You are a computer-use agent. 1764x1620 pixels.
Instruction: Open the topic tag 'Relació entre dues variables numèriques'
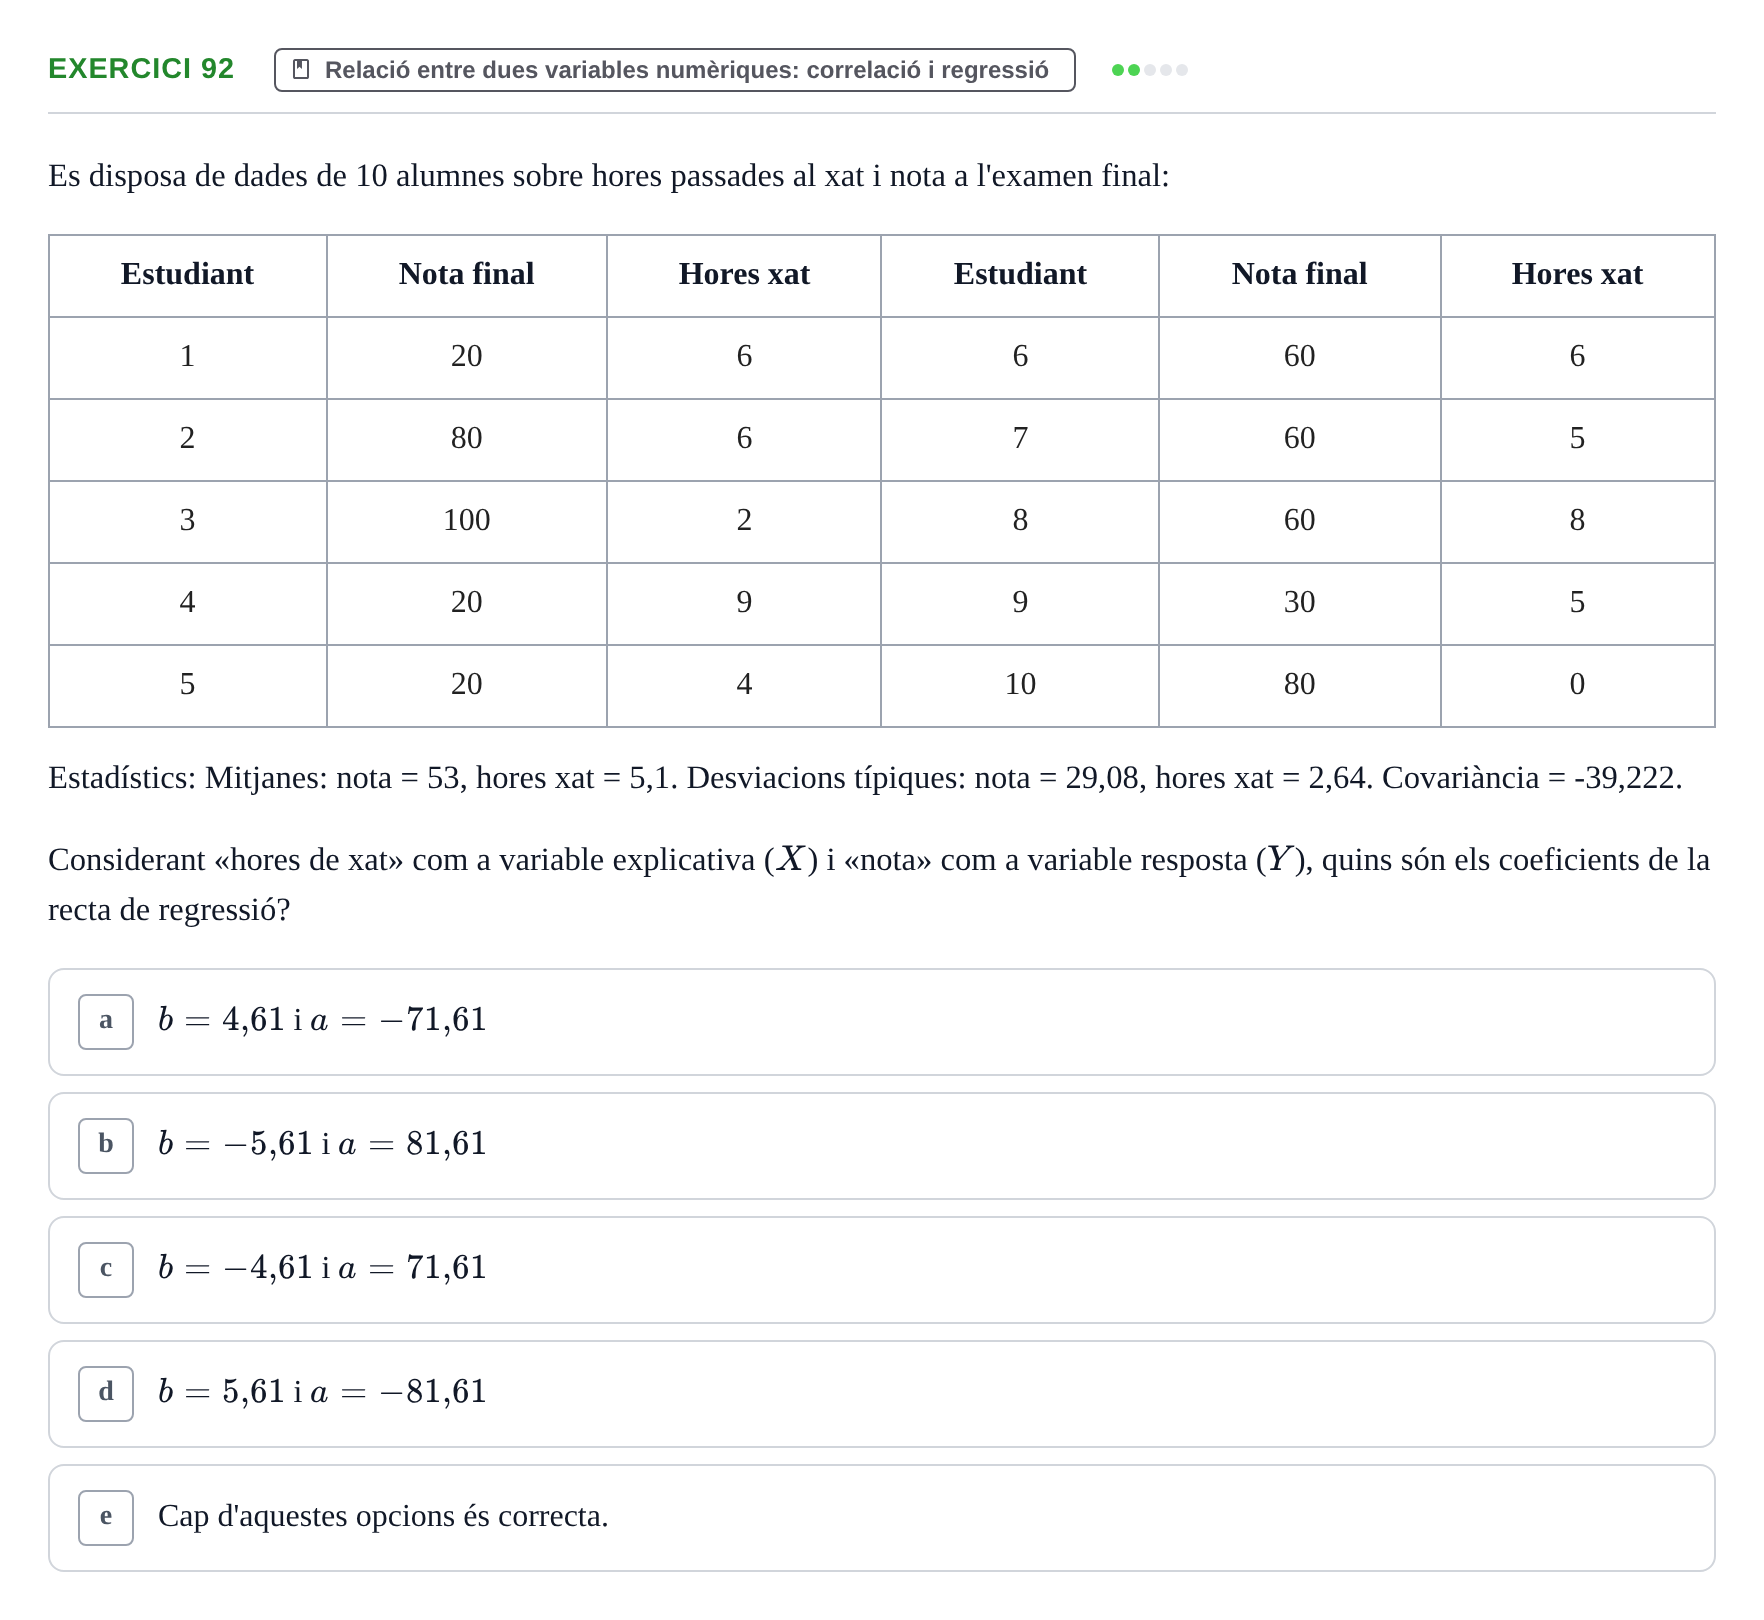pos(675,70)
